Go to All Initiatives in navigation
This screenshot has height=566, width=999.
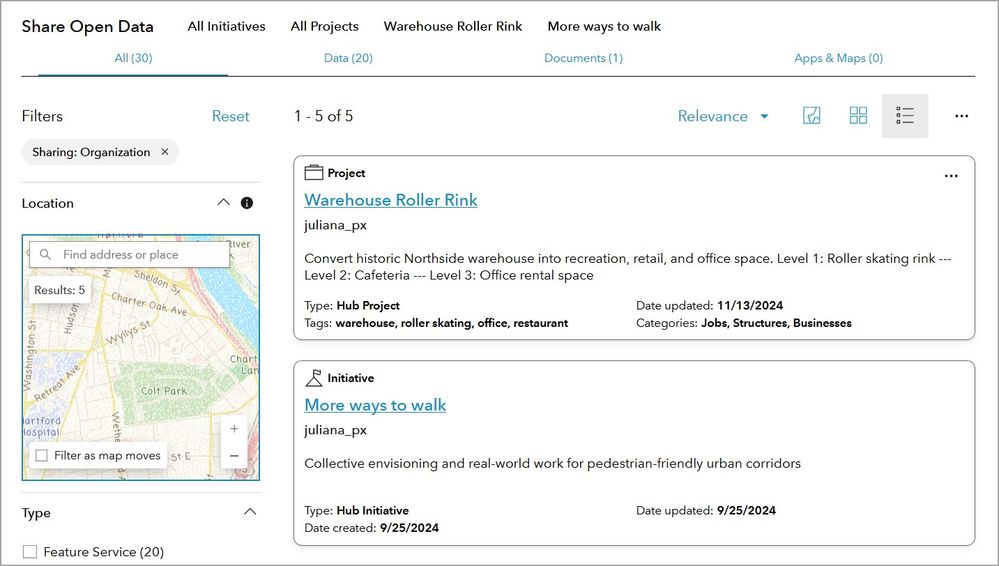pyautogui.click(x=226, y=26)
